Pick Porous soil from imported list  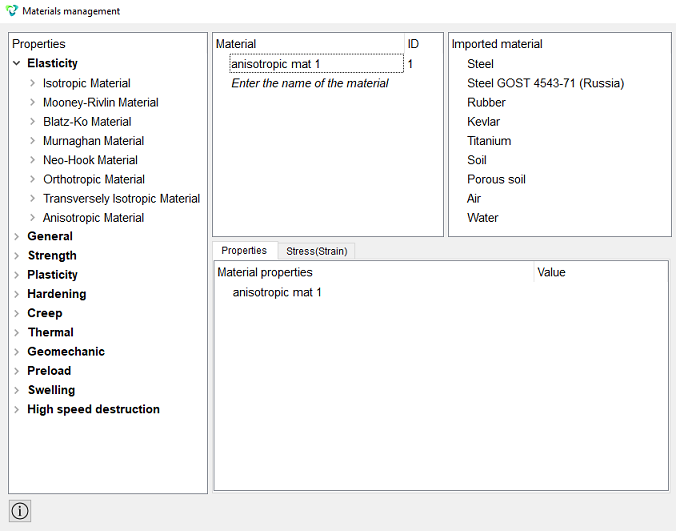tap(496, 179)
